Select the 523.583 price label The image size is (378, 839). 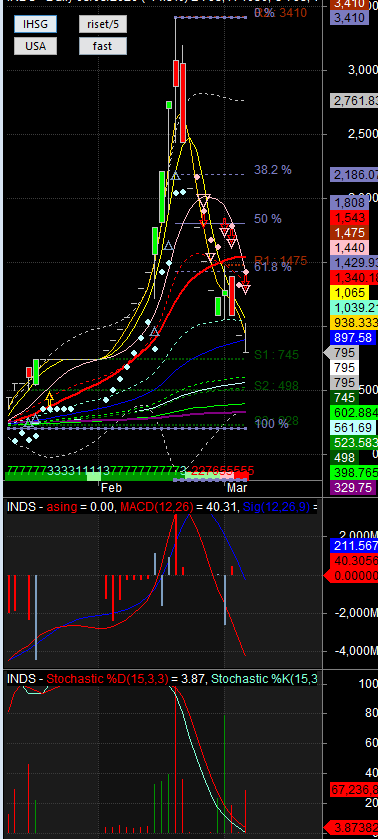click(354, 443)
